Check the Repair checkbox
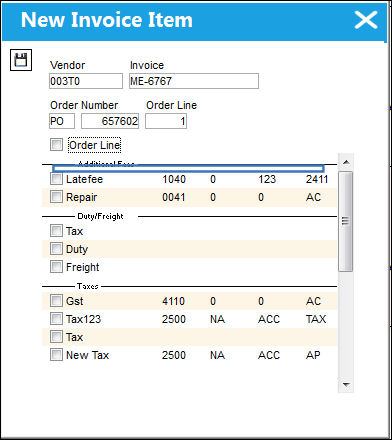The height and width of the screenshot is (440, 392). click(x=56, y=197)
